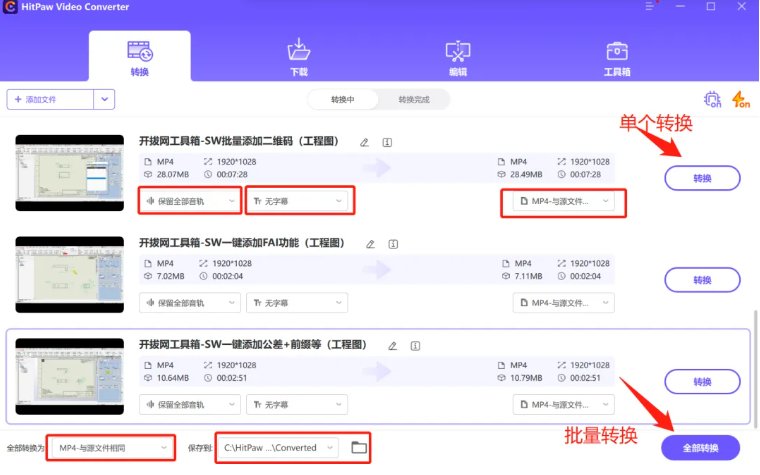Open output format dropdown for the 7.02MB video
The width and height of the screenshot is (760, 475).
[564, 303]
